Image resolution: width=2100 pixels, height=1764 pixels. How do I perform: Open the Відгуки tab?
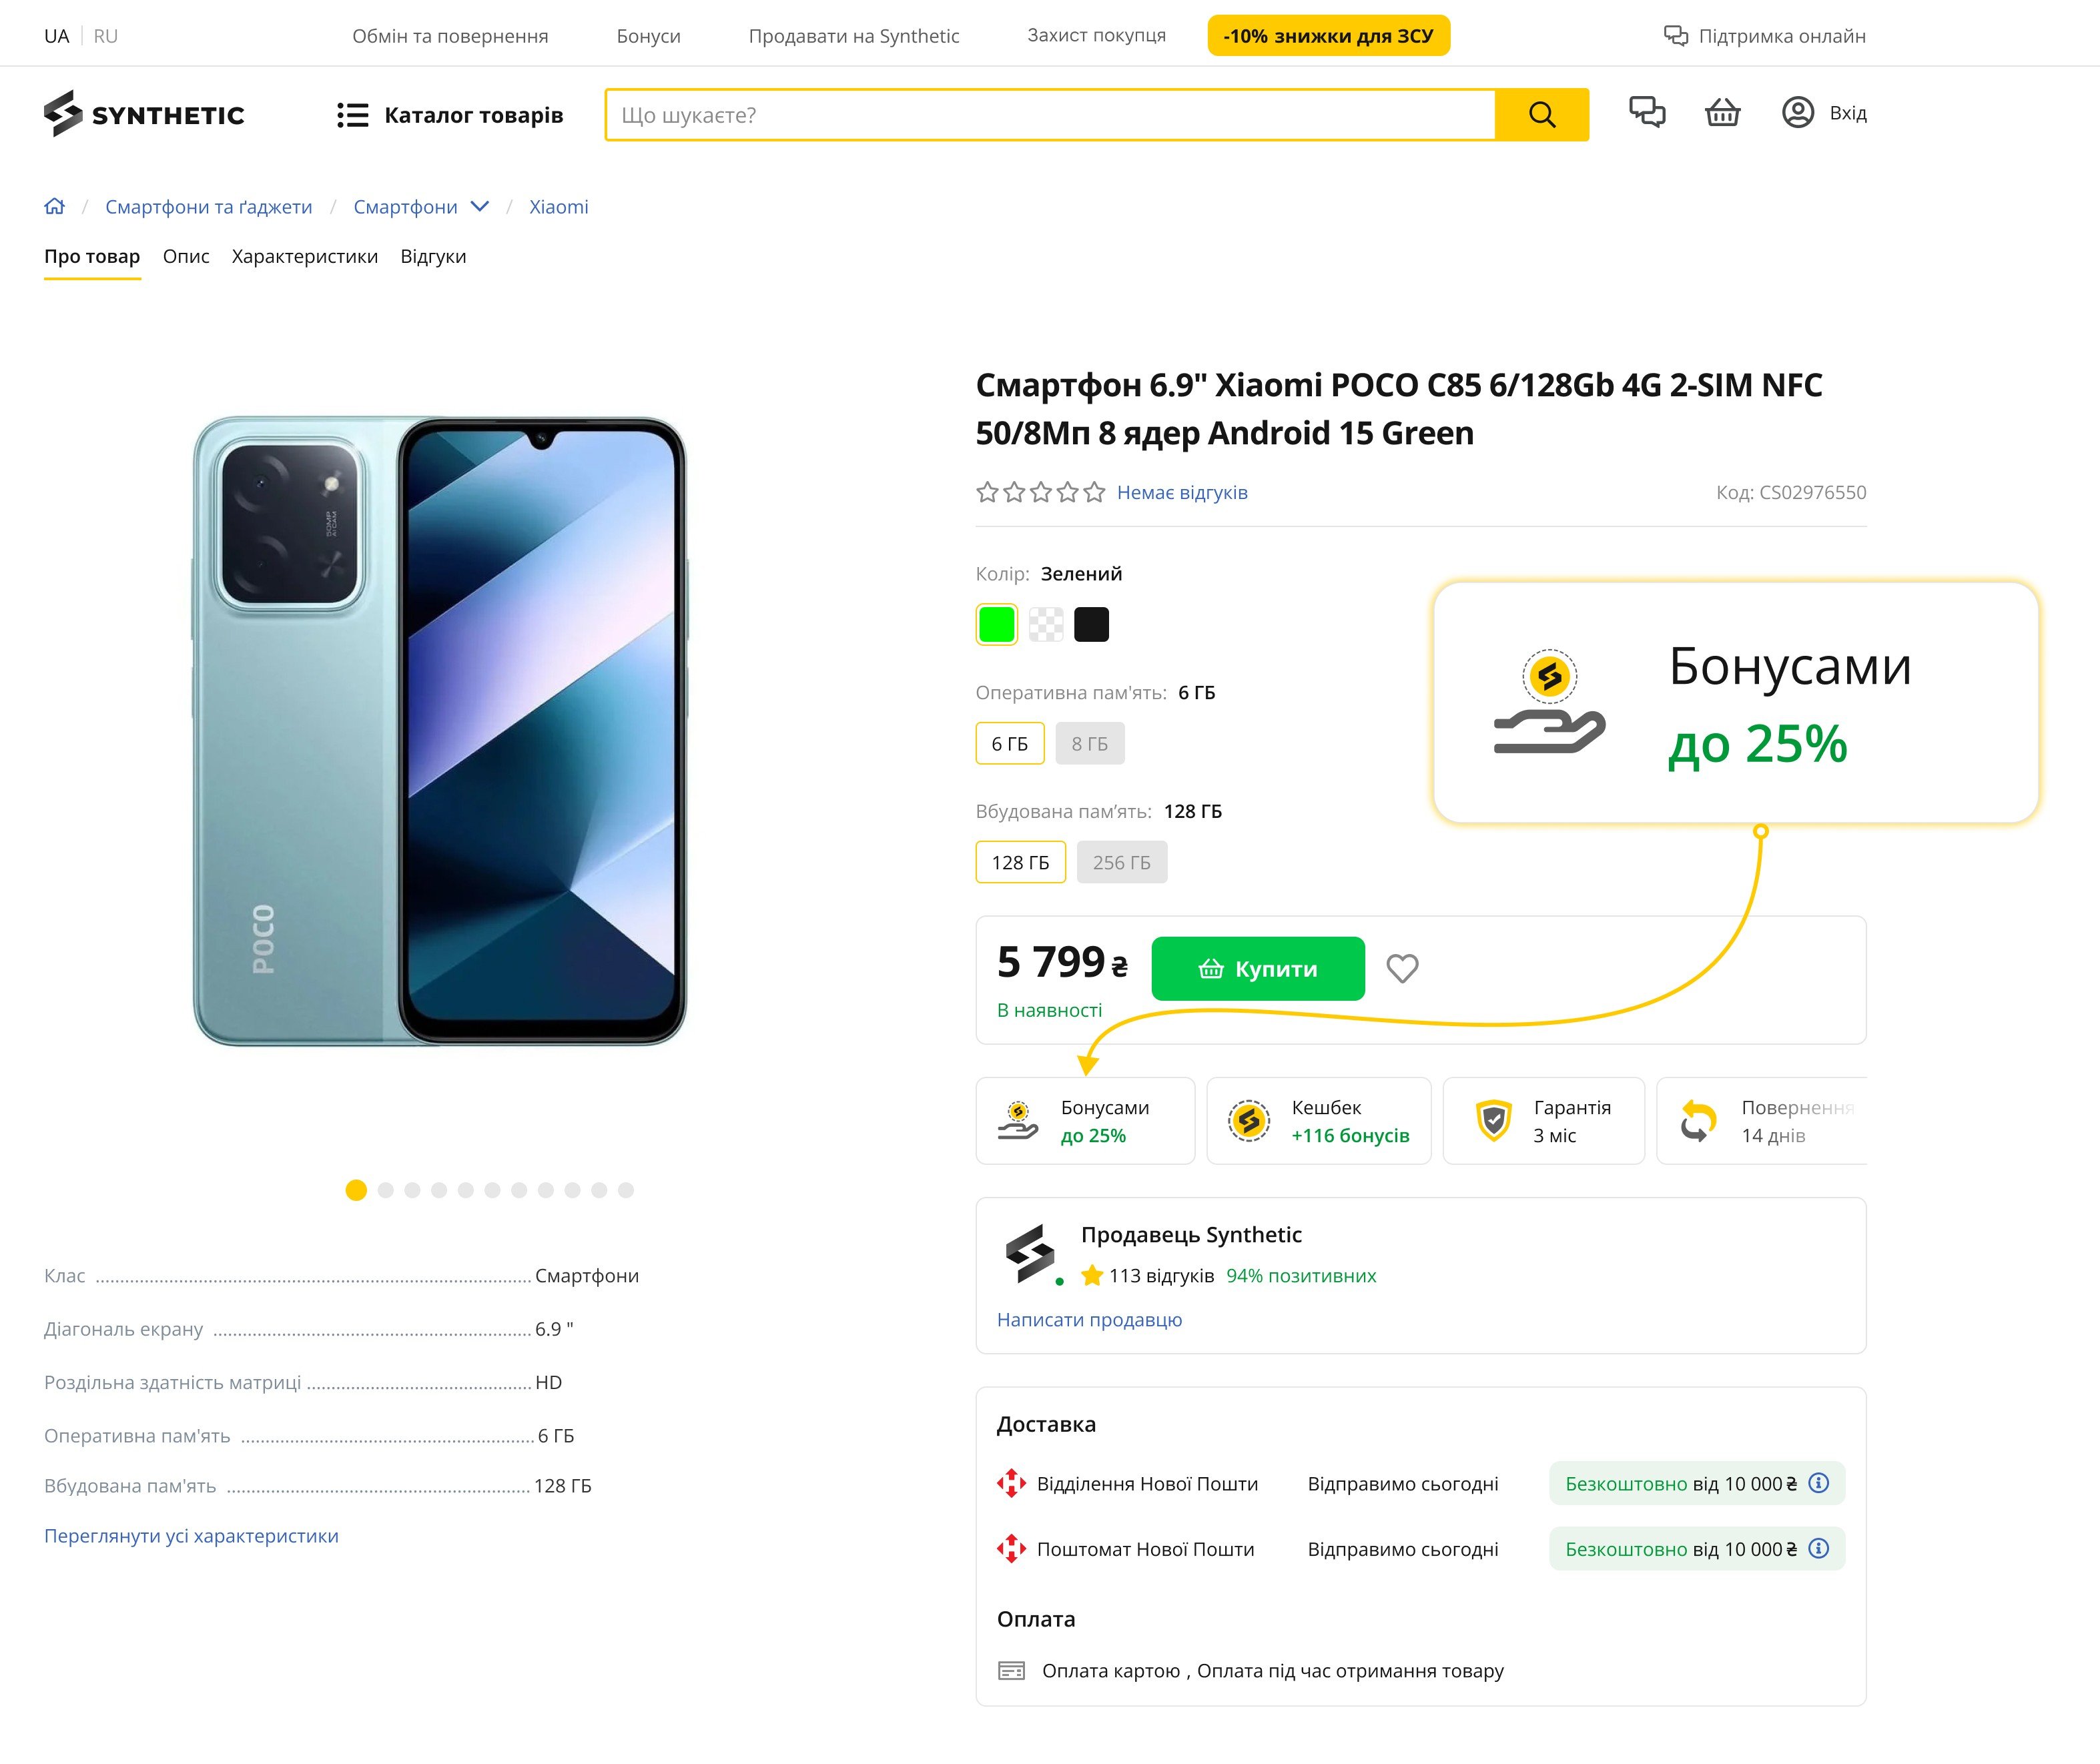click(433, 257)
